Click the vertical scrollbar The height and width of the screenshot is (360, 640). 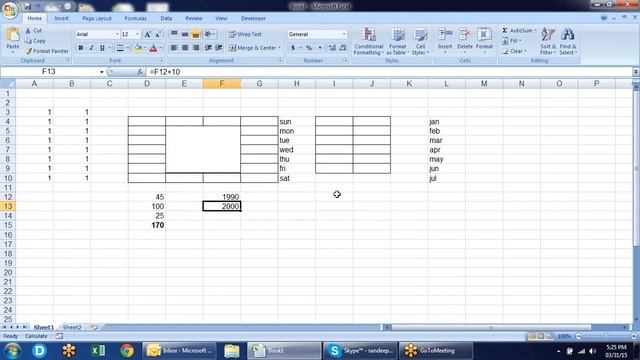click(636, 167)
